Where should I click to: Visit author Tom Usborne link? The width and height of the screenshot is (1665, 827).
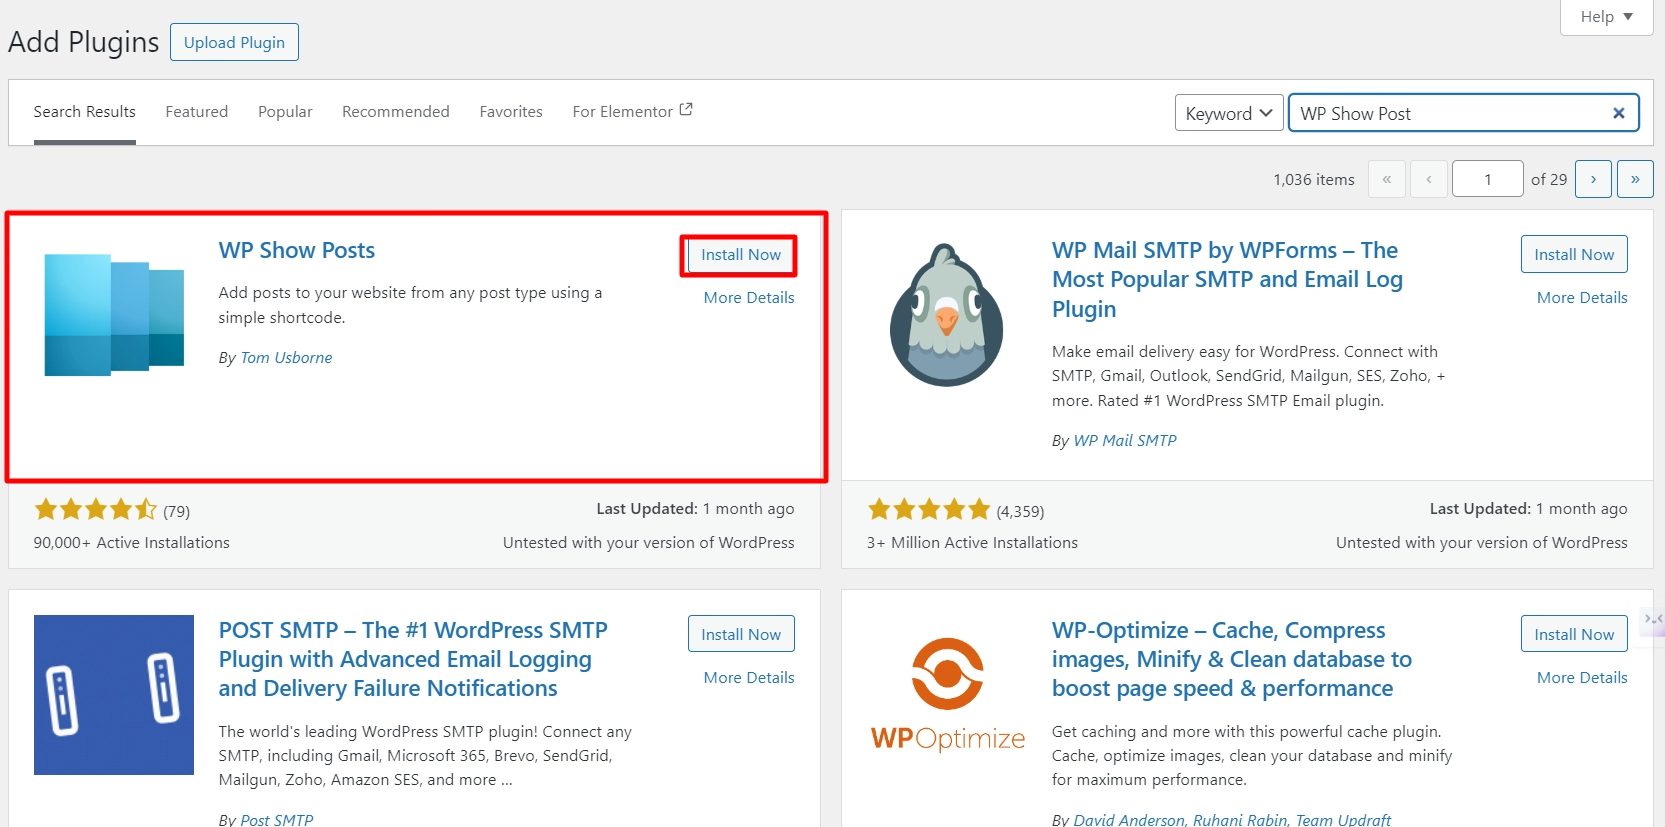pos(286,358)
